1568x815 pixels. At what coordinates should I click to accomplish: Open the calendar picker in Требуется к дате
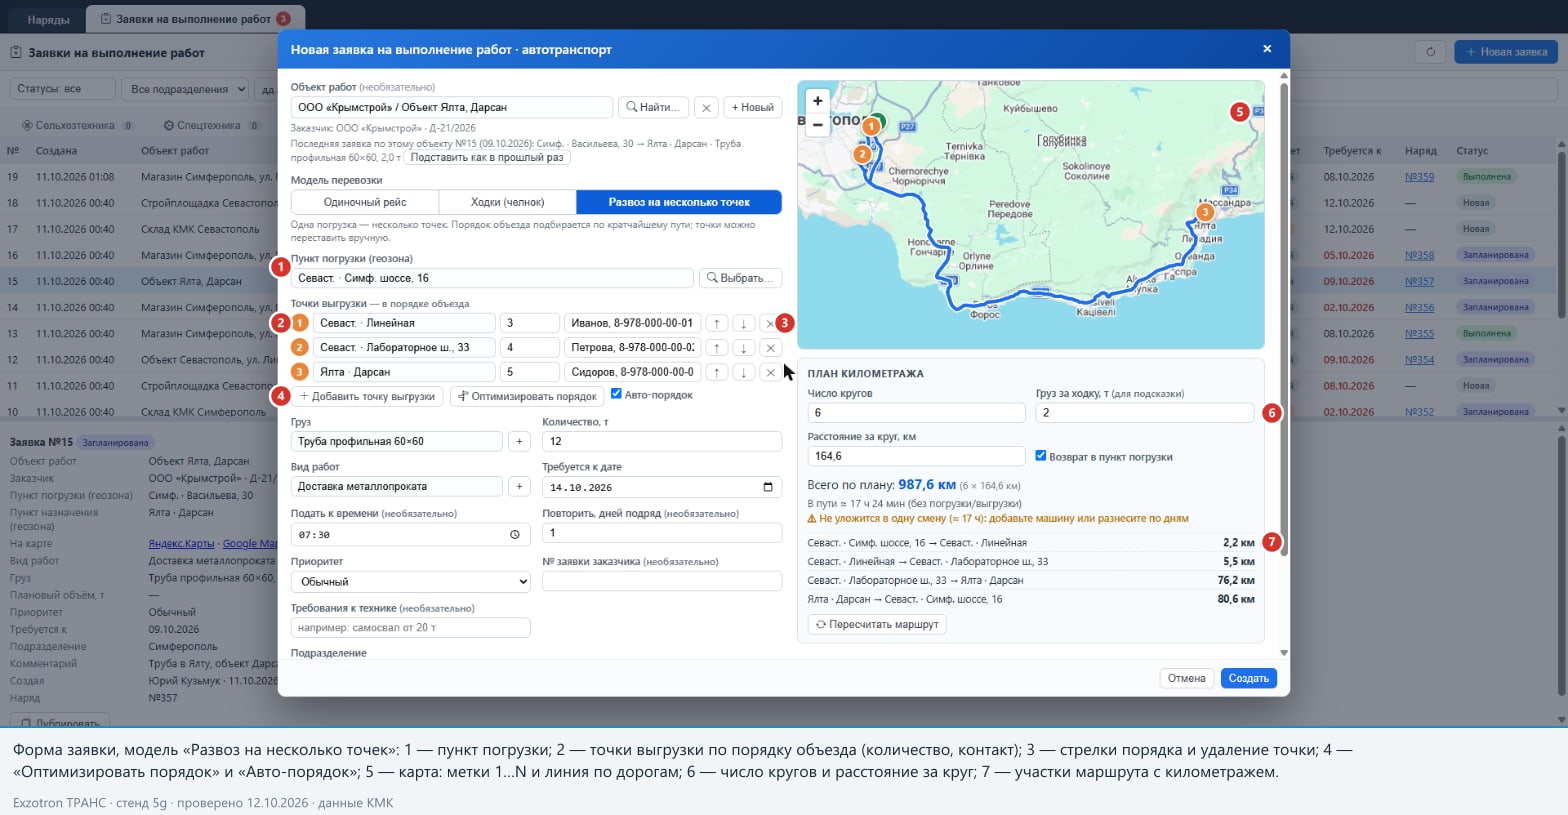[x=768, y=487]
